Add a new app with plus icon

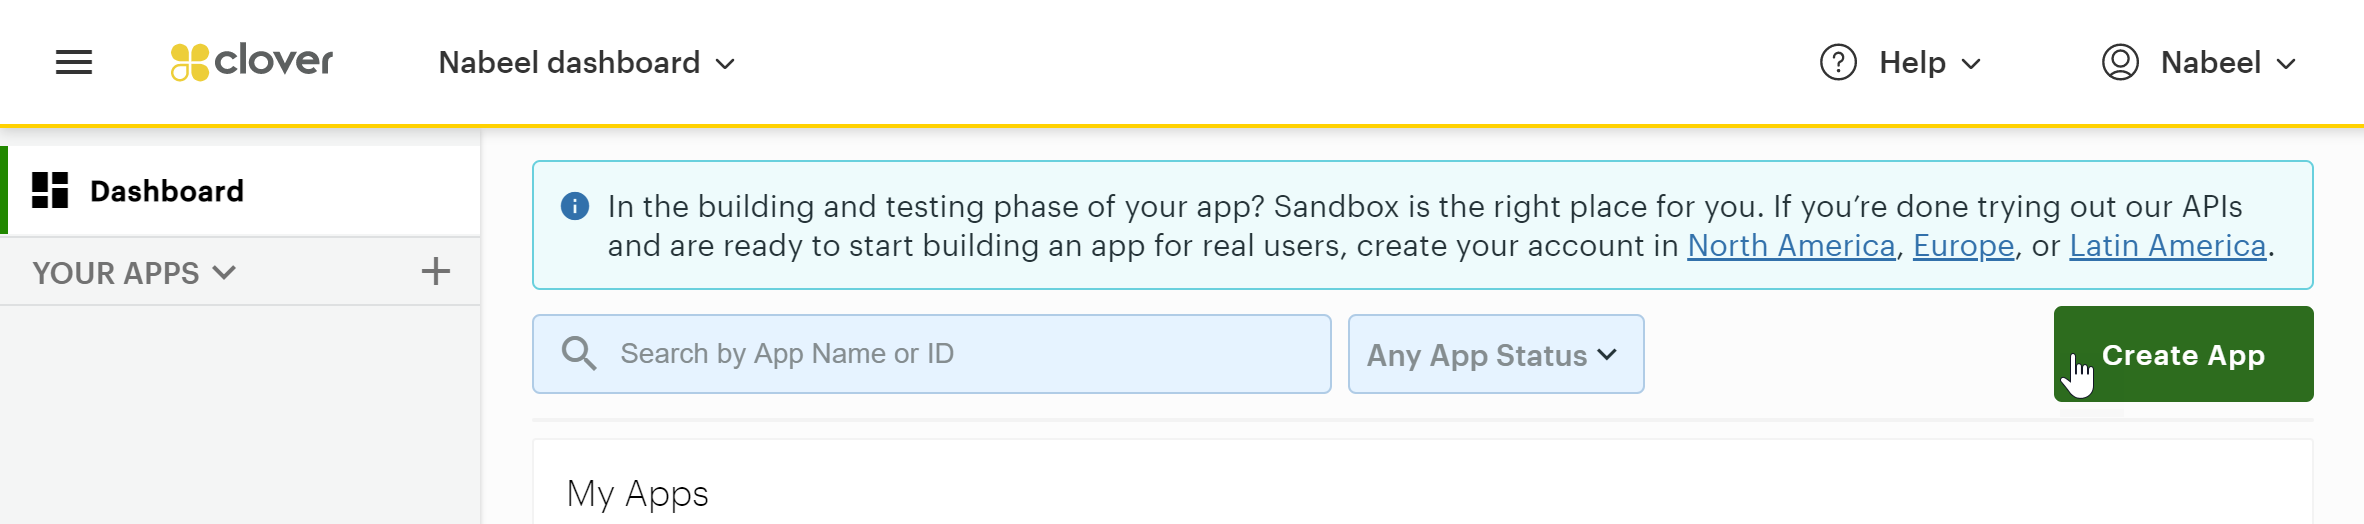coord(435,271)
